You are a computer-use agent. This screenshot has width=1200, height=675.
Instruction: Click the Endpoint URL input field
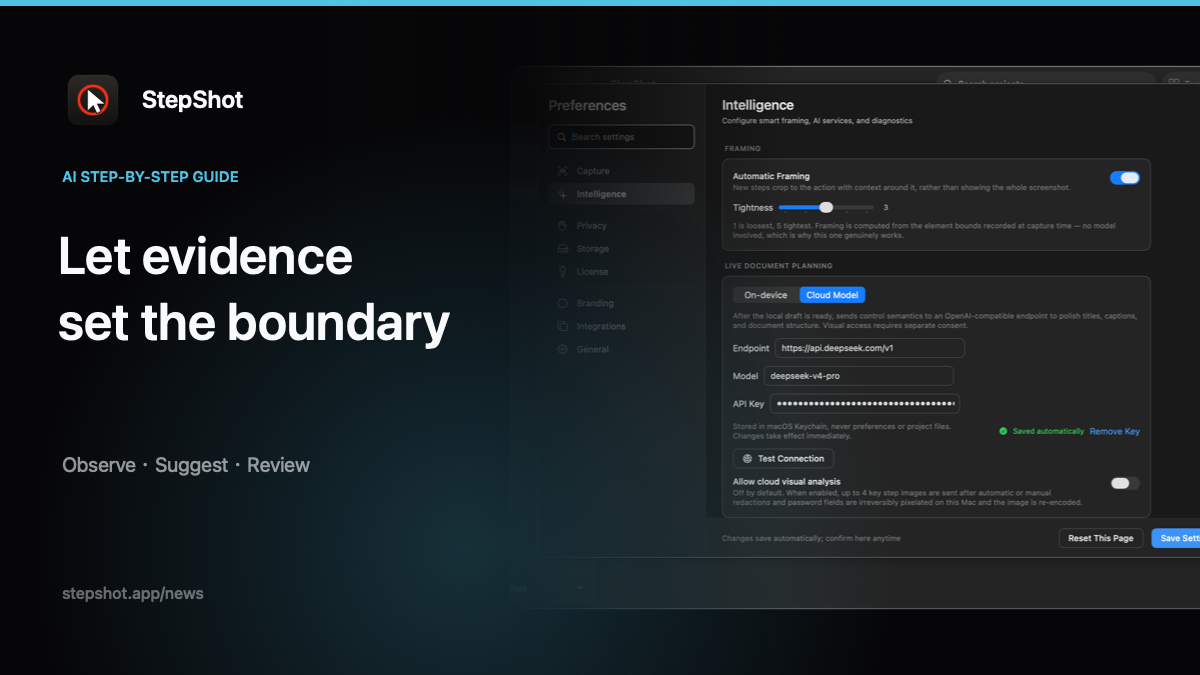coord(869,348)
